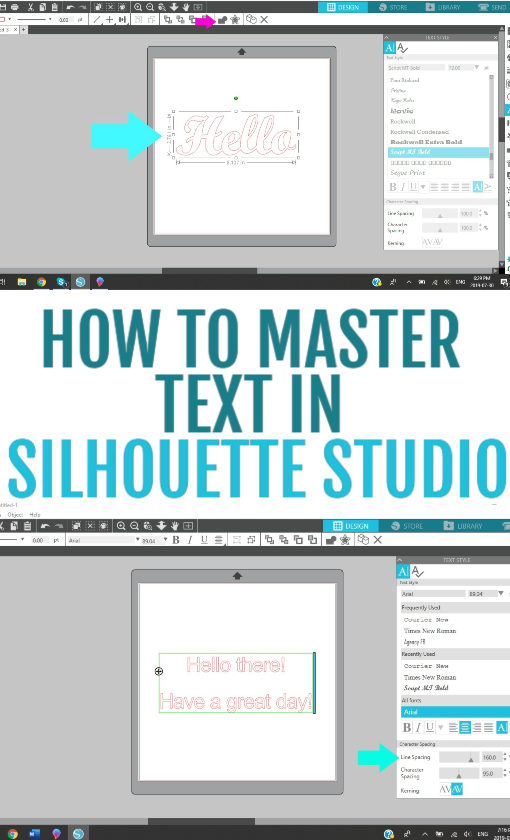Toggle Bold in the lower Text Style panel

(407, 728)
